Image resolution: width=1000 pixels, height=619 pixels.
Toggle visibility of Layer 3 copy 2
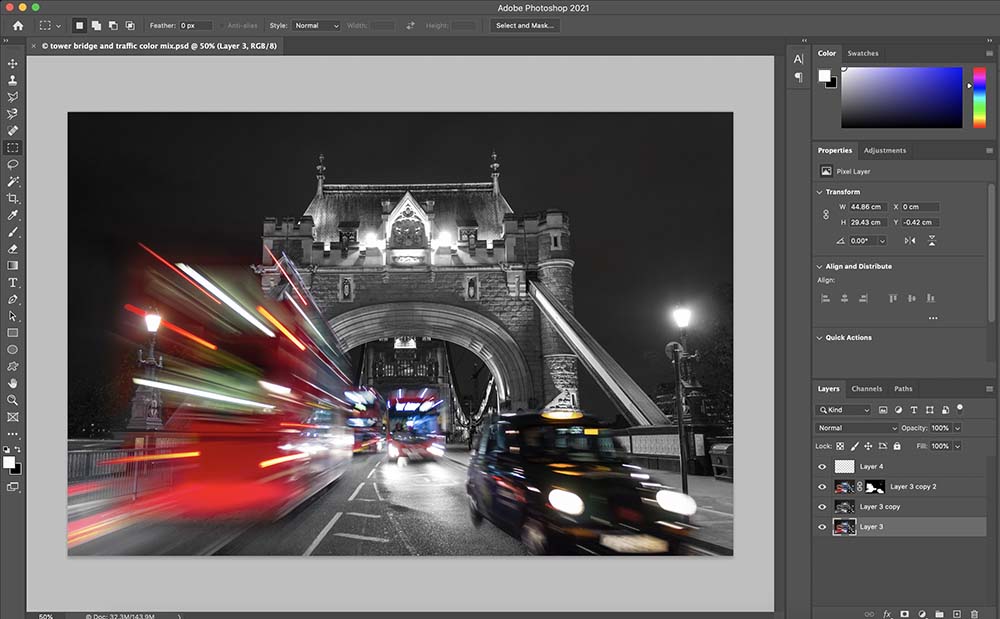click(821, 487)
